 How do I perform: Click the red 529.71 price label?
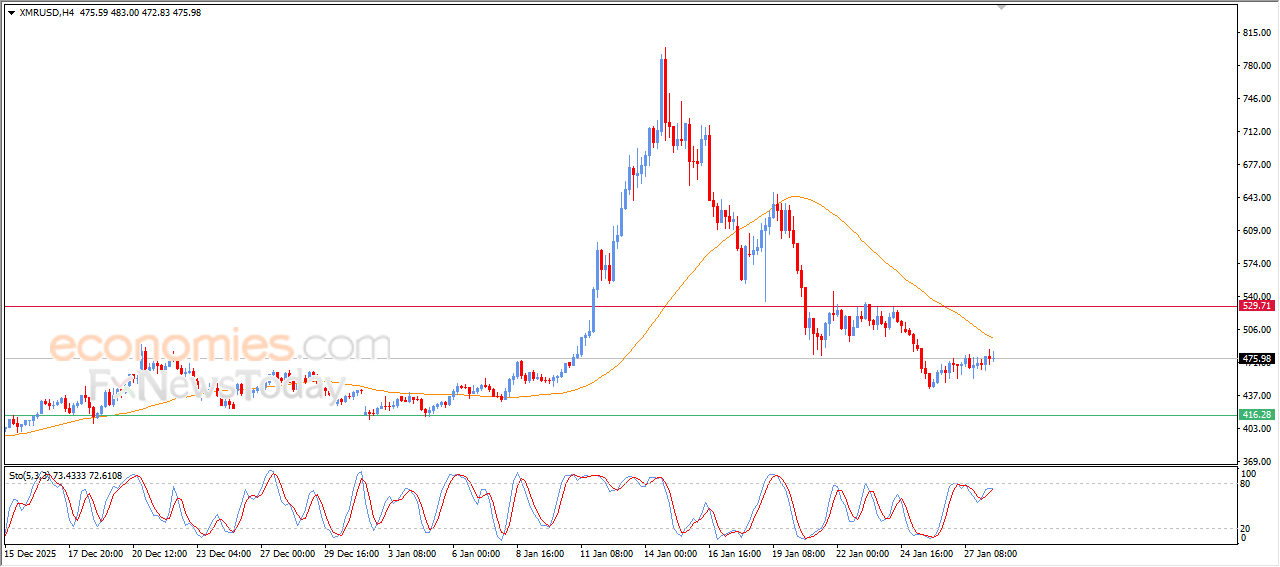pyautogui.click(x=1255, y=307)
